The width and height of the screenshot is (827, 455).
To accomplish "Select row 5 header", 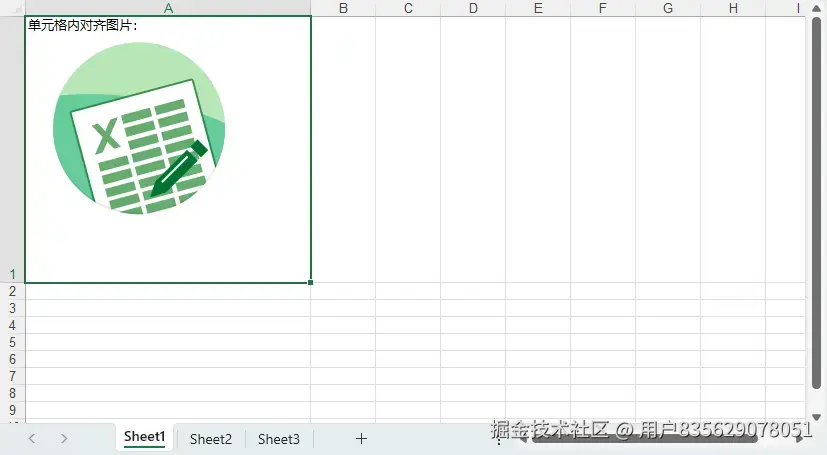I will click(x=13, y=342).
